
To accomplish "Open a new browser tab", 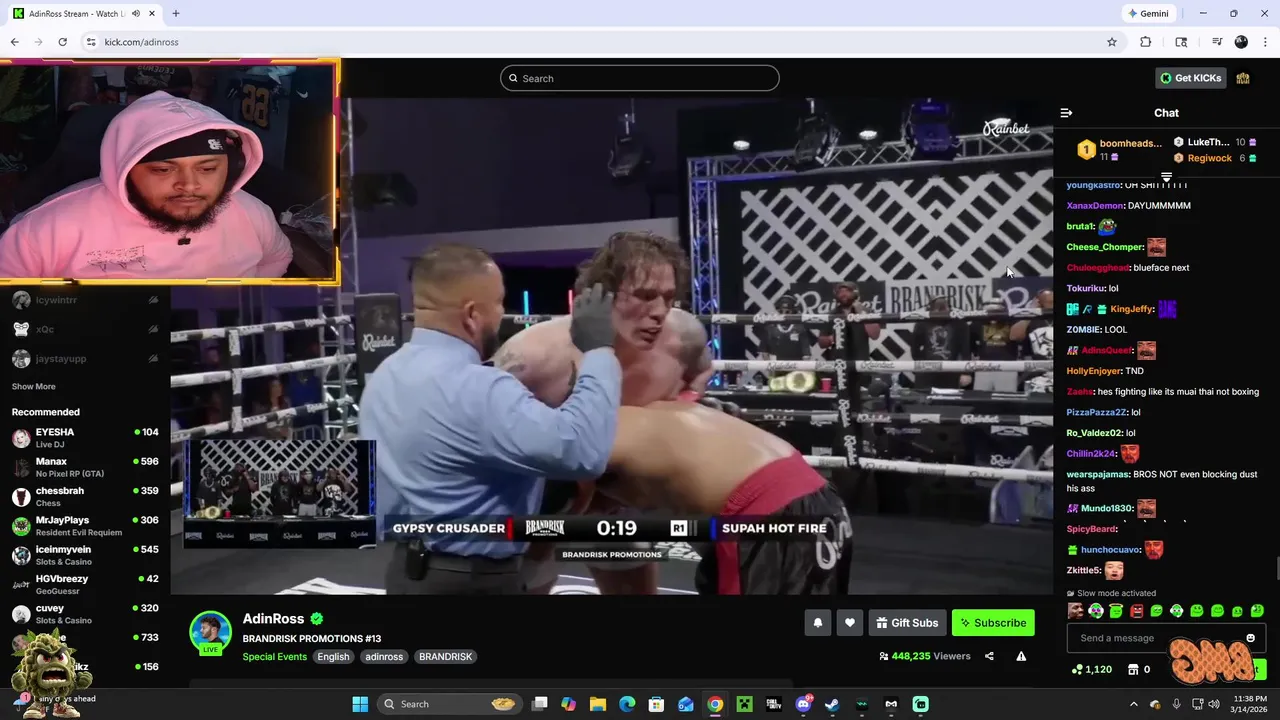I will click(x=175, y=14).
